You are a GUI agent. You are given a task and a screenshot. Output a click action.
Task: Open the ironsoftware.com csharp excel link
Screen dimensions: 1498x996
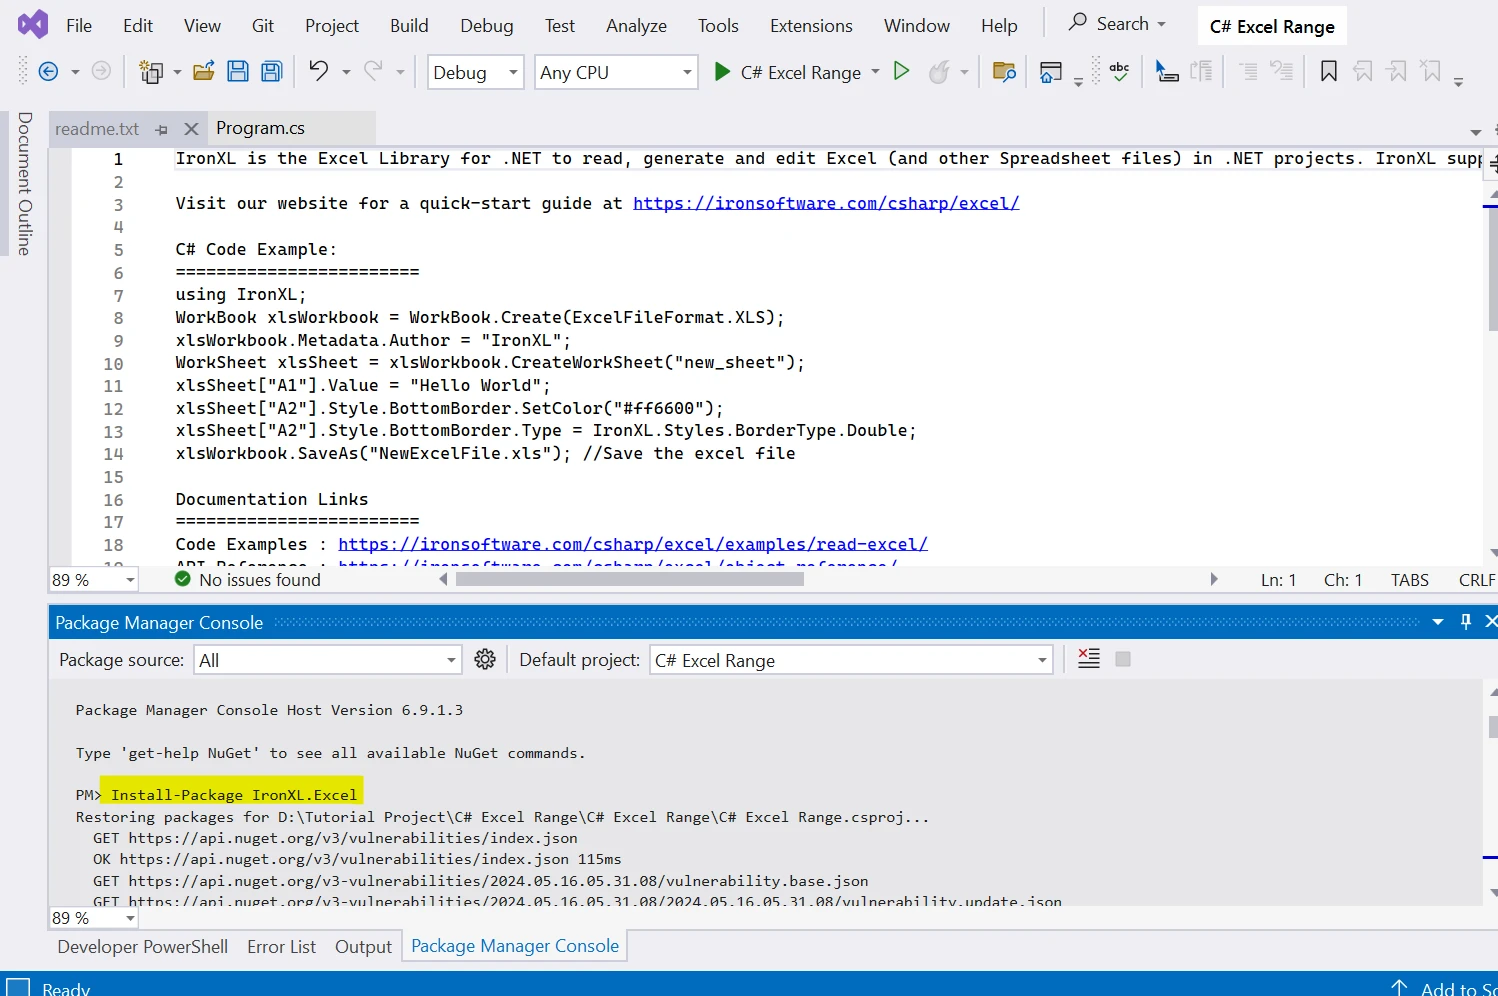825,203
